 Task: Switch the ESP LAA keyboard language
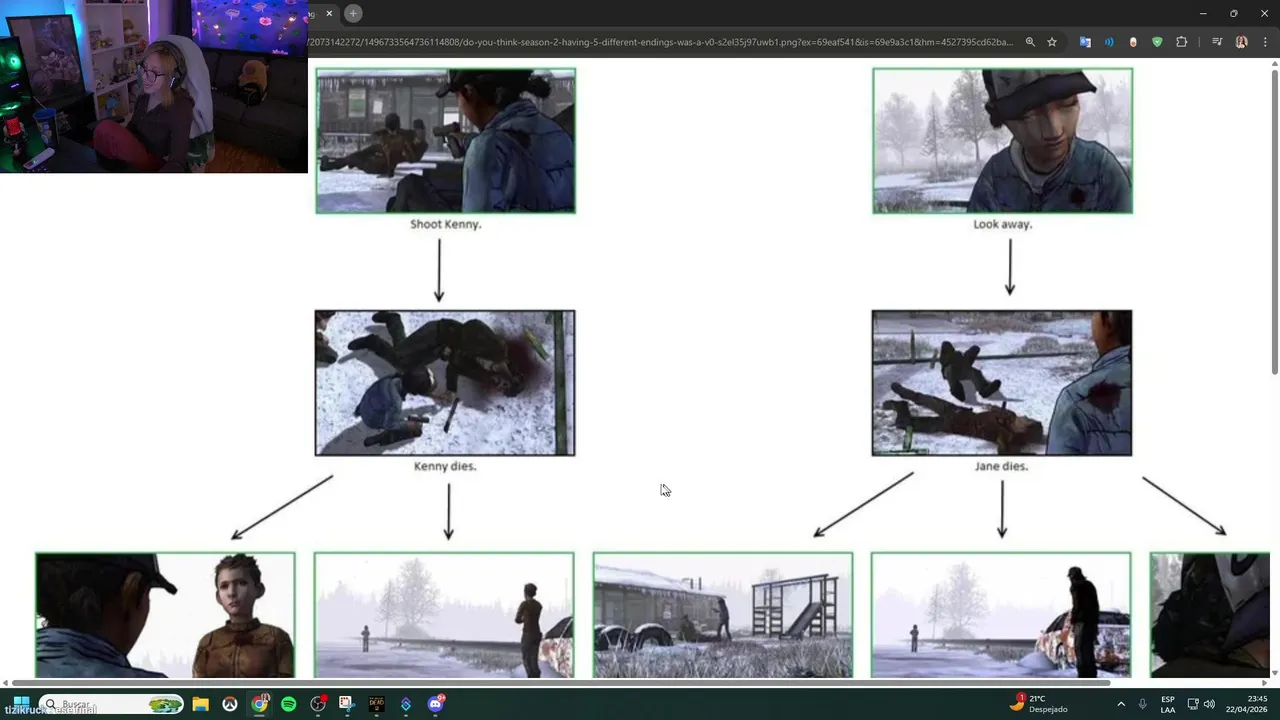pyautogui.click(x=1168, y=704)
